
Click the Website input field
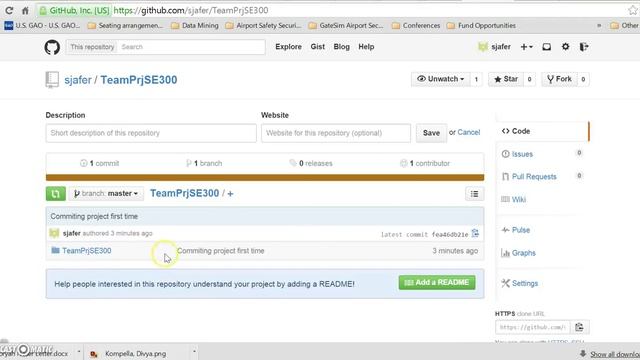point(336,133)
